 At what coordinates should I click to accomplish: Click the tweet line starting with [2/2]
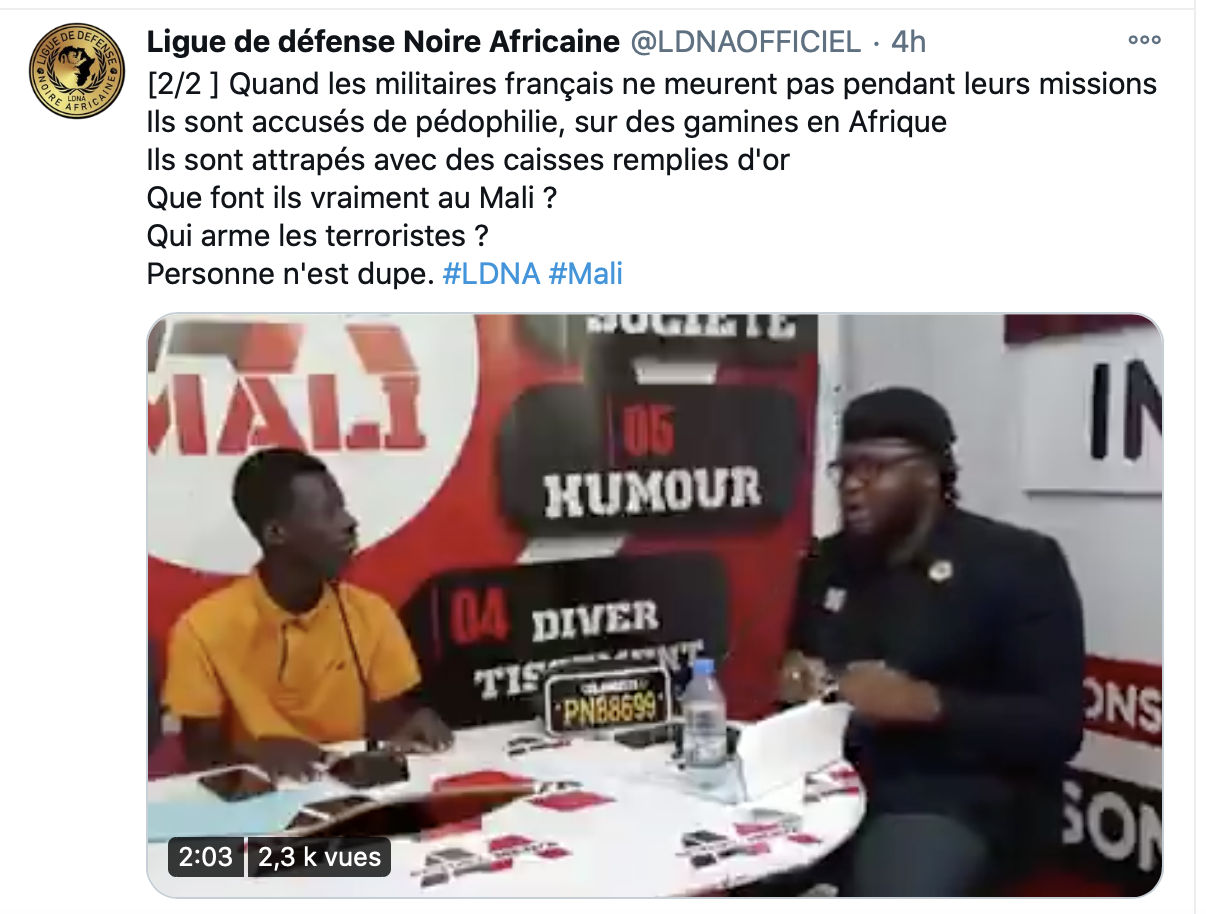coord(652,83)
